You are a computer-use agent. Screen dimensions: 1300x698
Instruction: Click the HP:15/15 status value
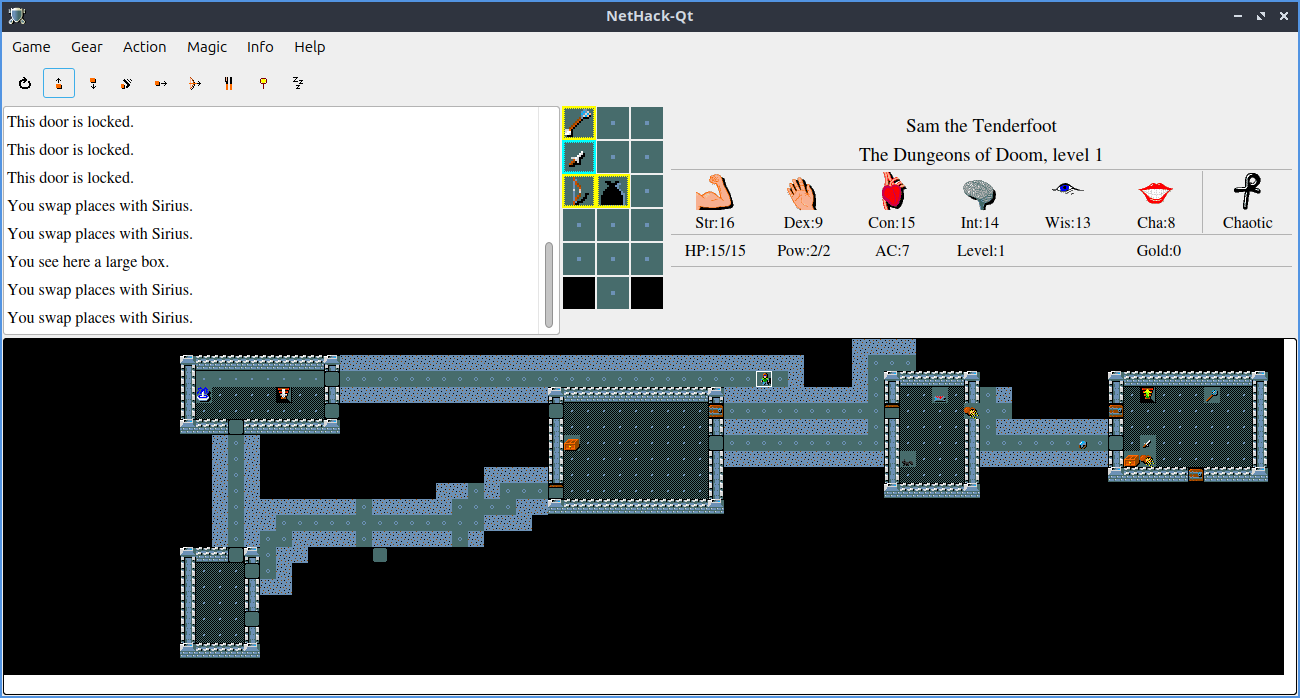(x=714, y=251)
